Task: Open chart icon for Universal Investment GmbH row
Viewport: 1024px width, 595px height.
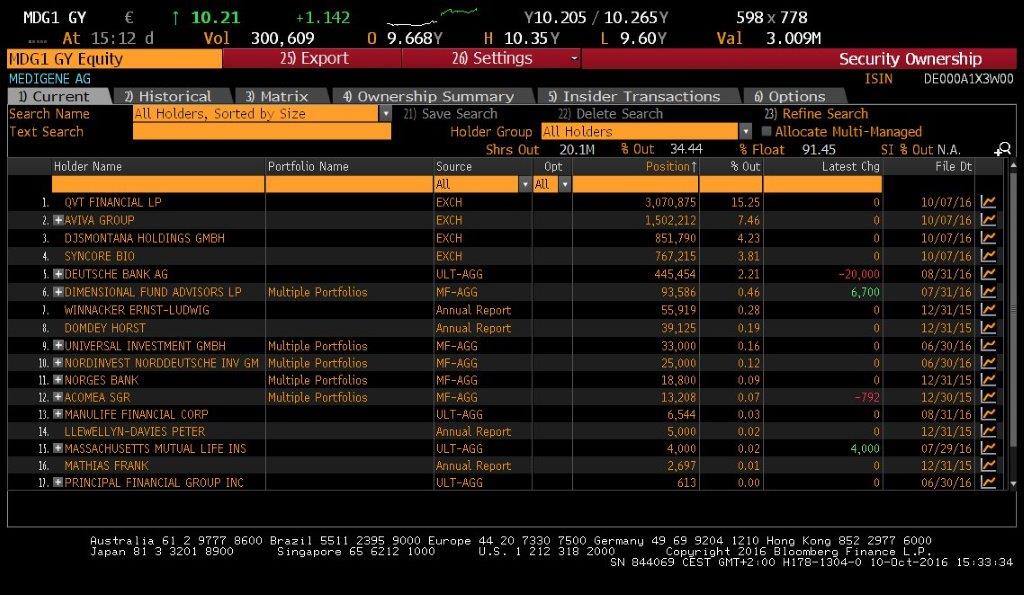Action: (x=988, y=346)
